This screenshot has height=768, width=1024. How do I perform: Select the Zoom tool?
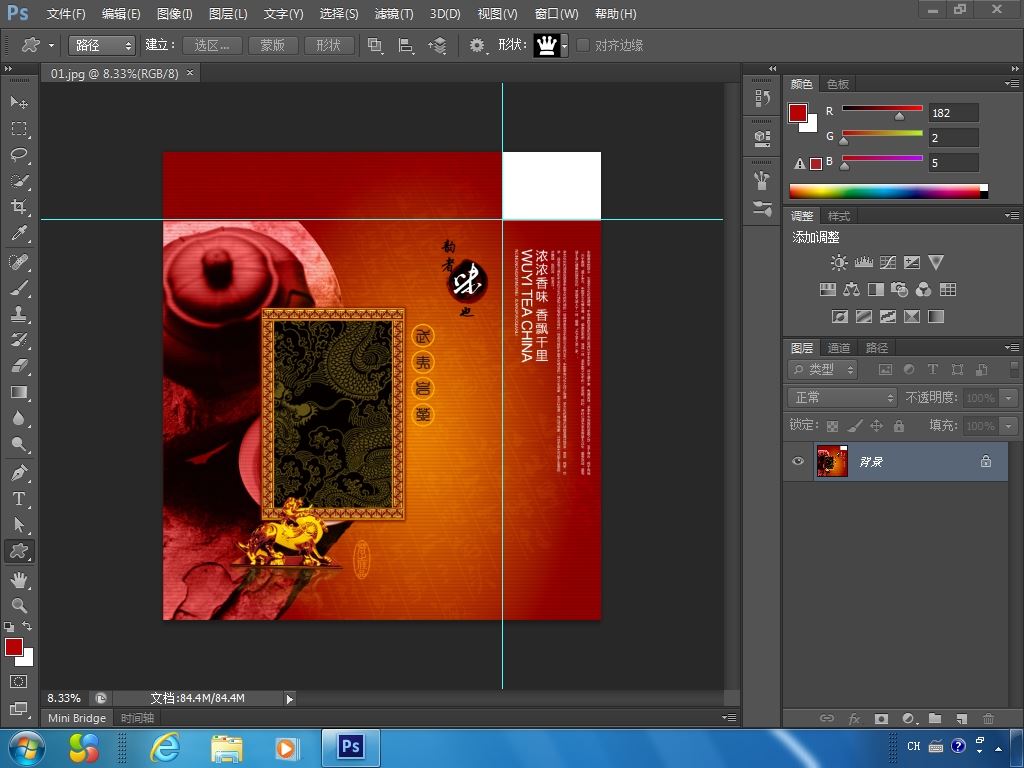coord(19,605)
